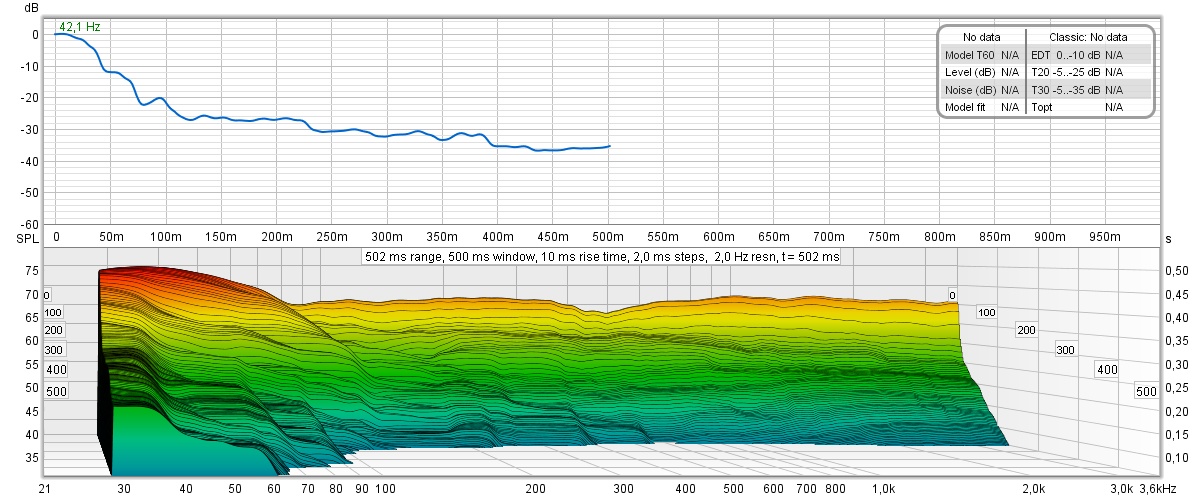Viewport: 1200px width, 500px height.
Task: Click the "SPL" axis label
Action: (27, 241)
